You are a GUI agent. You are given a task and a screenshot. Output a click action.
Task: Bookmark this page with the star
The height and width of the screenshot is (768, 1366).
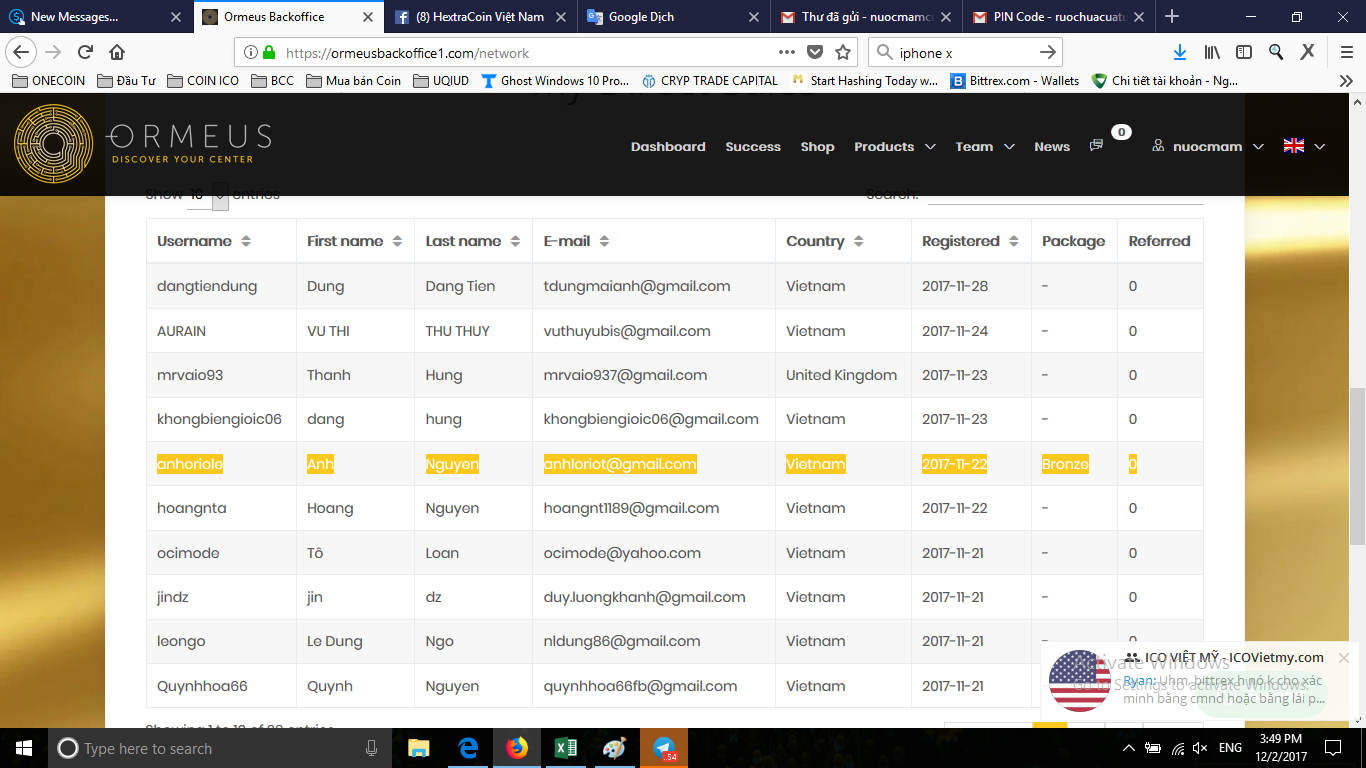pos(843,52)
